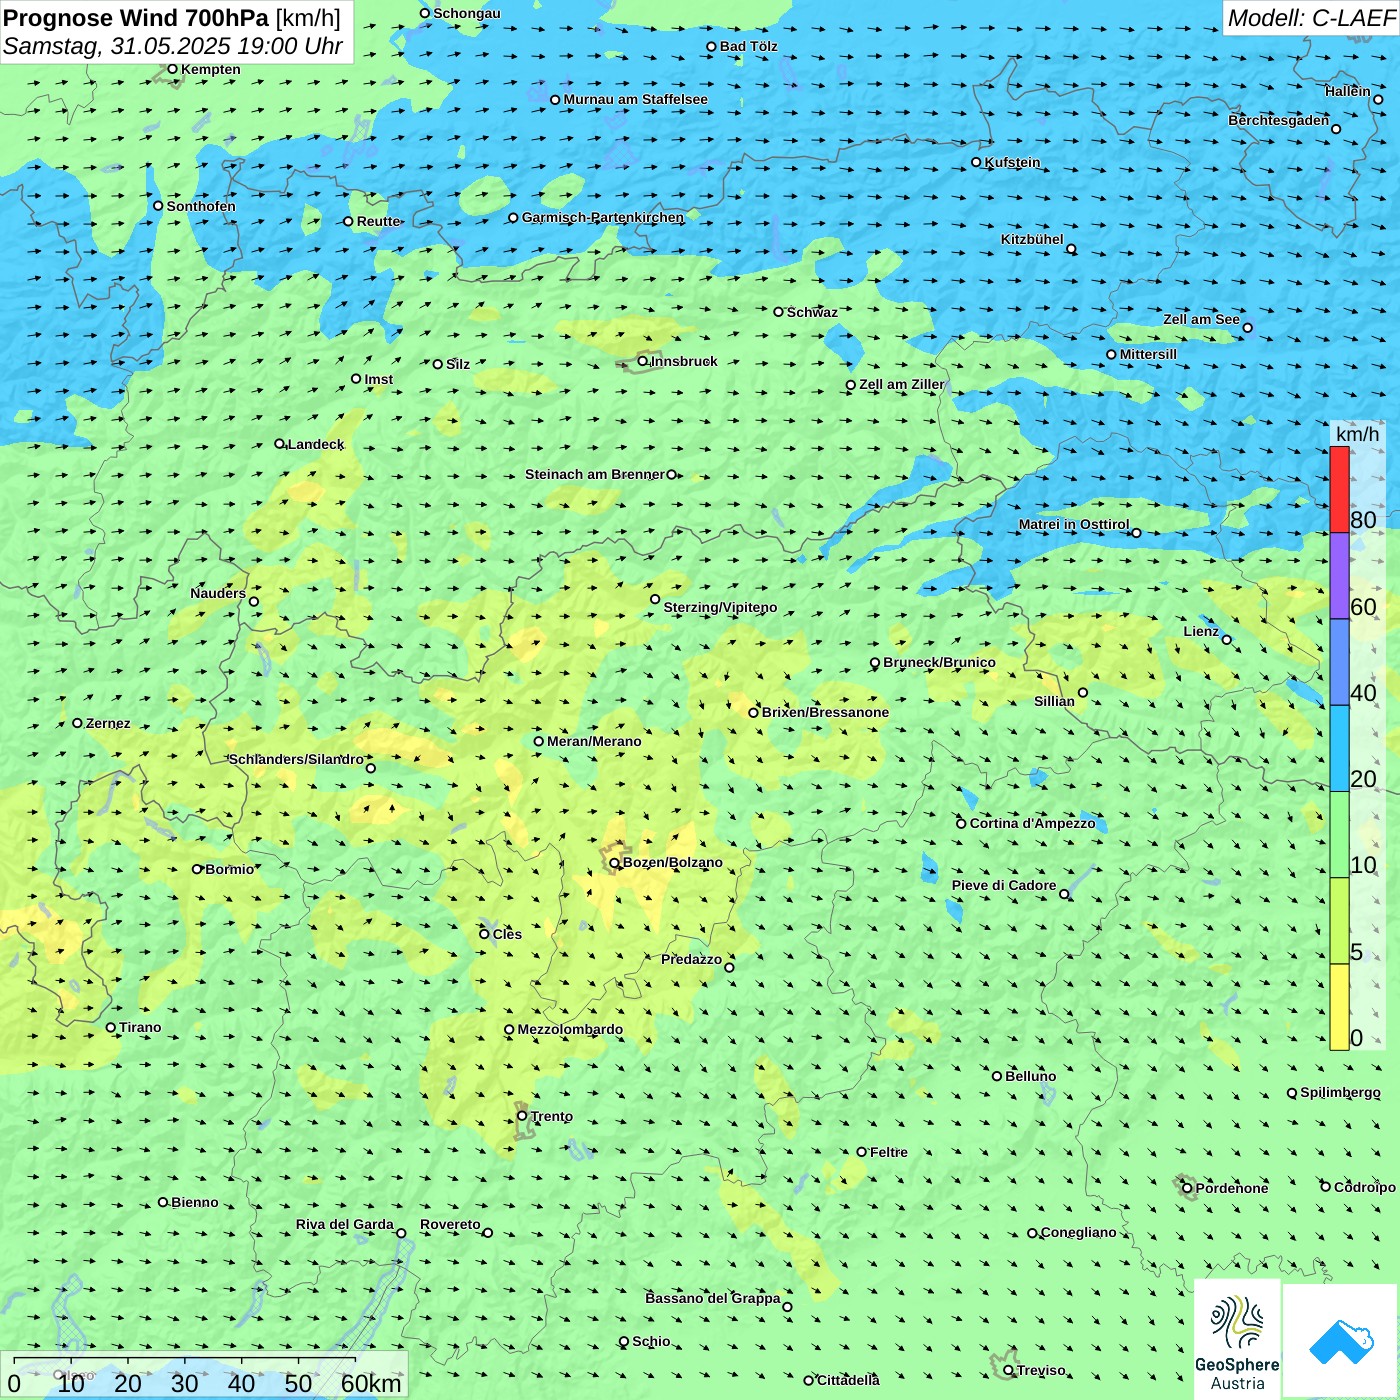Click the Mezzolombardo label

[570, 1029]
